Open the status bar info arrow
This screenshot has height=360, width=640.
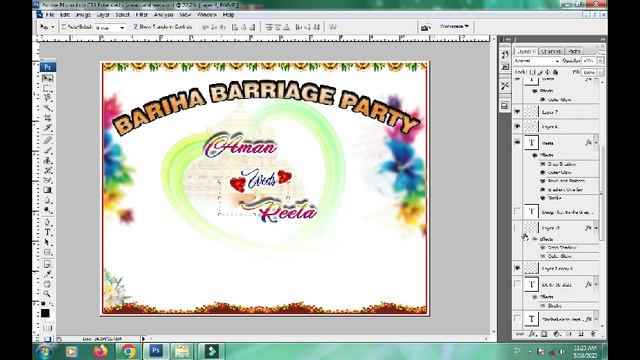point(143,339)
